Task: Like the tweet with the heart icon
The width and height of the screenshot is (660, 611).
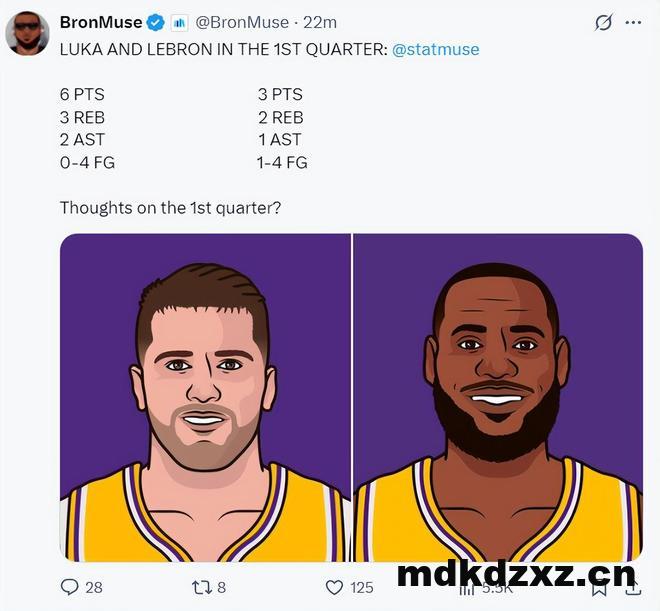Action: (x=335, y=587)
